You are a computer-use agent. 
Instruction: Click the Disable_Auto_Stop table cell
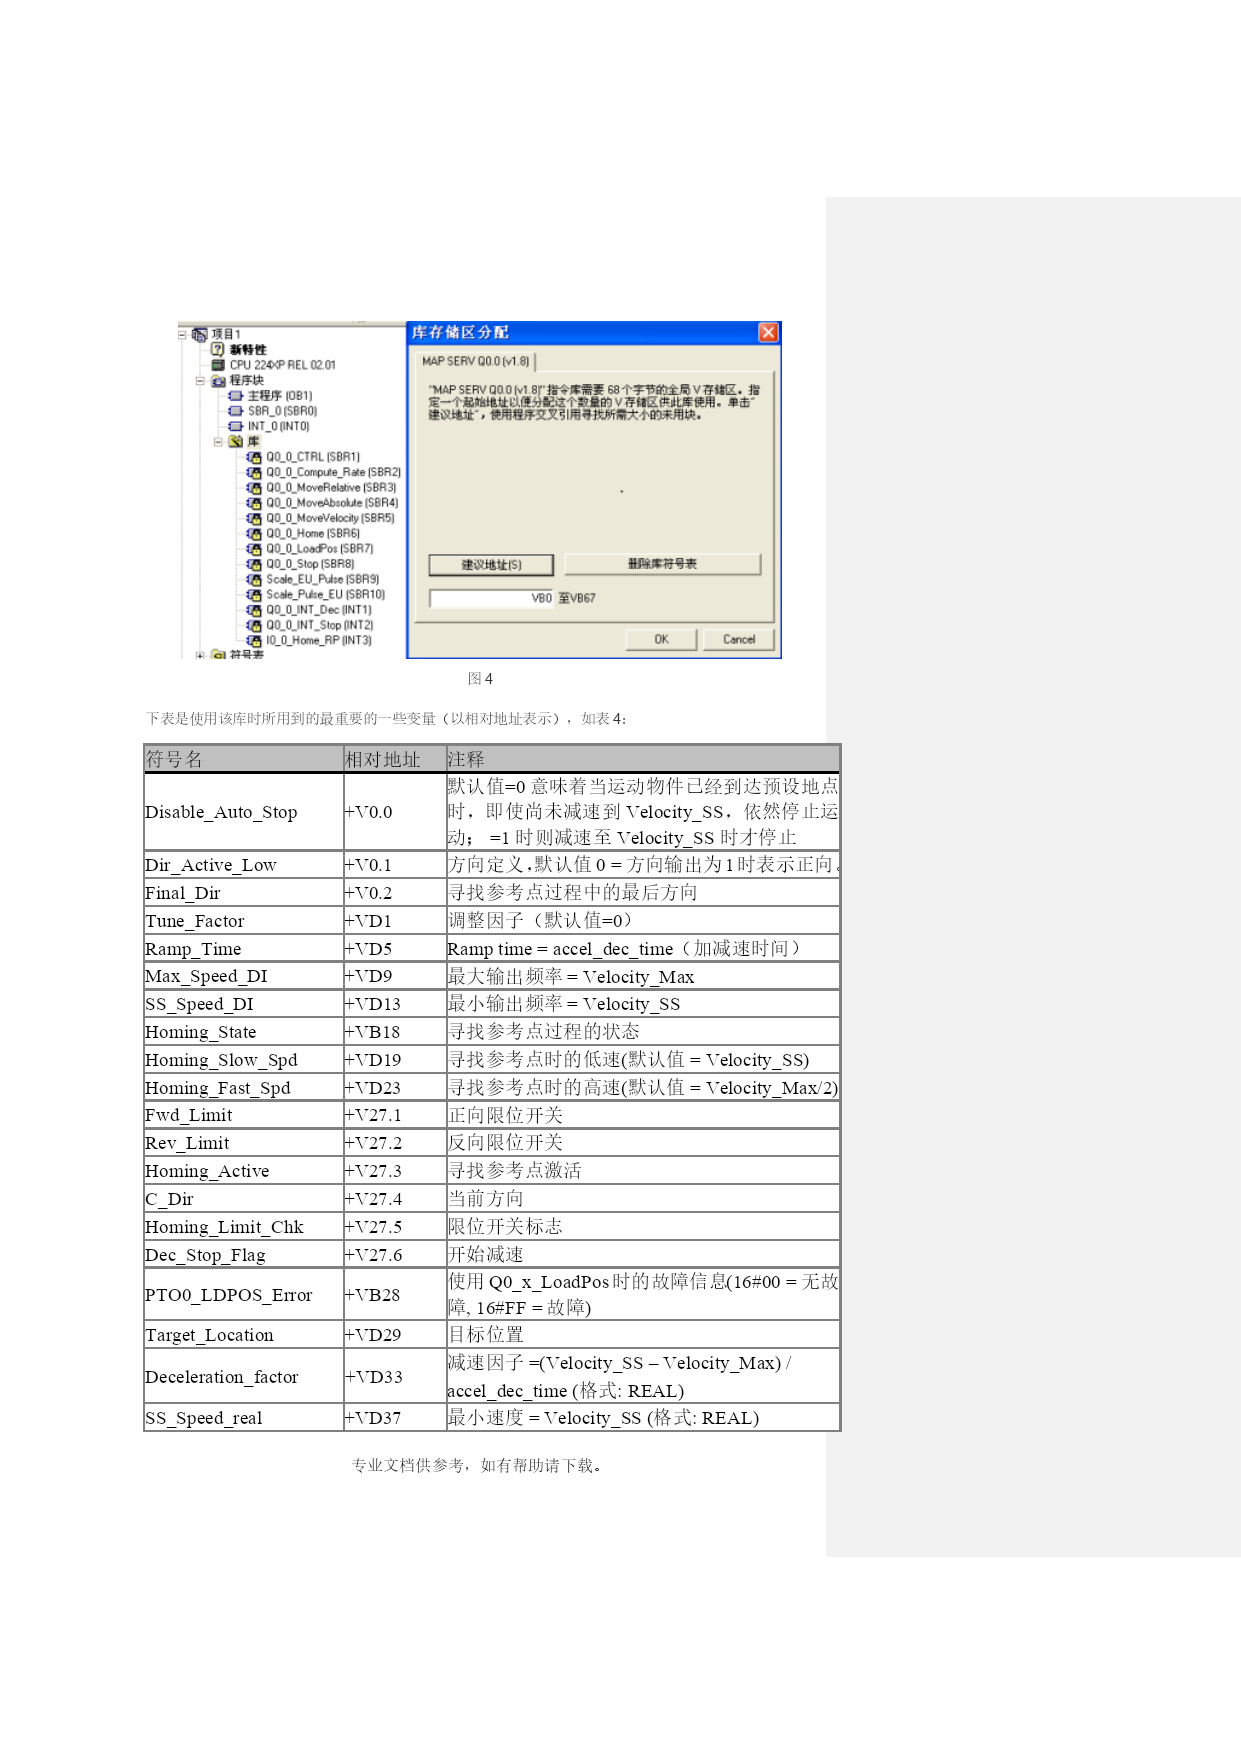(x=244, y=812)
